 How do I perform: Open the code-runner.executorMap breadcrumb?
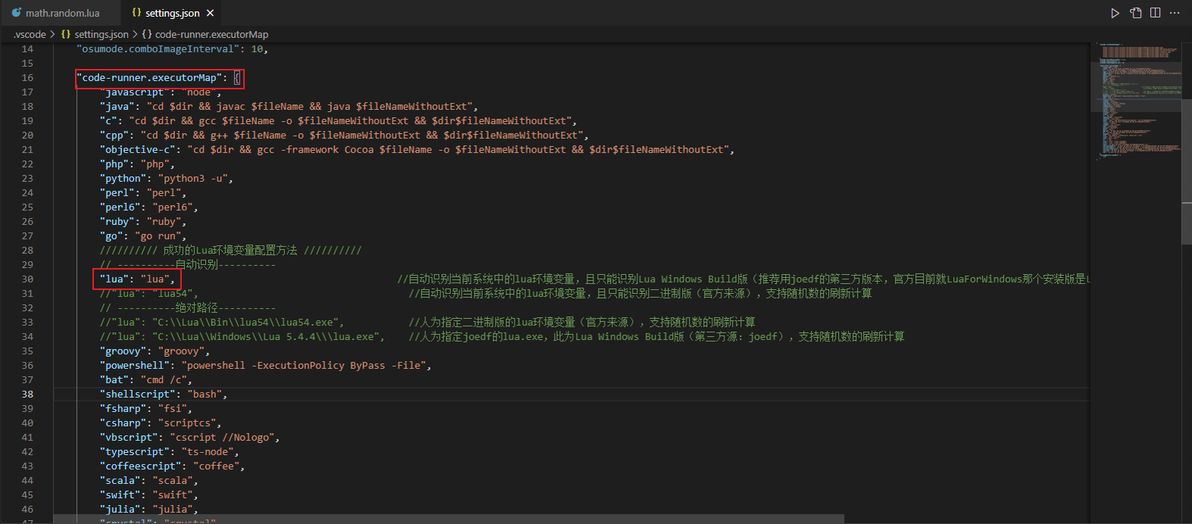204,34
